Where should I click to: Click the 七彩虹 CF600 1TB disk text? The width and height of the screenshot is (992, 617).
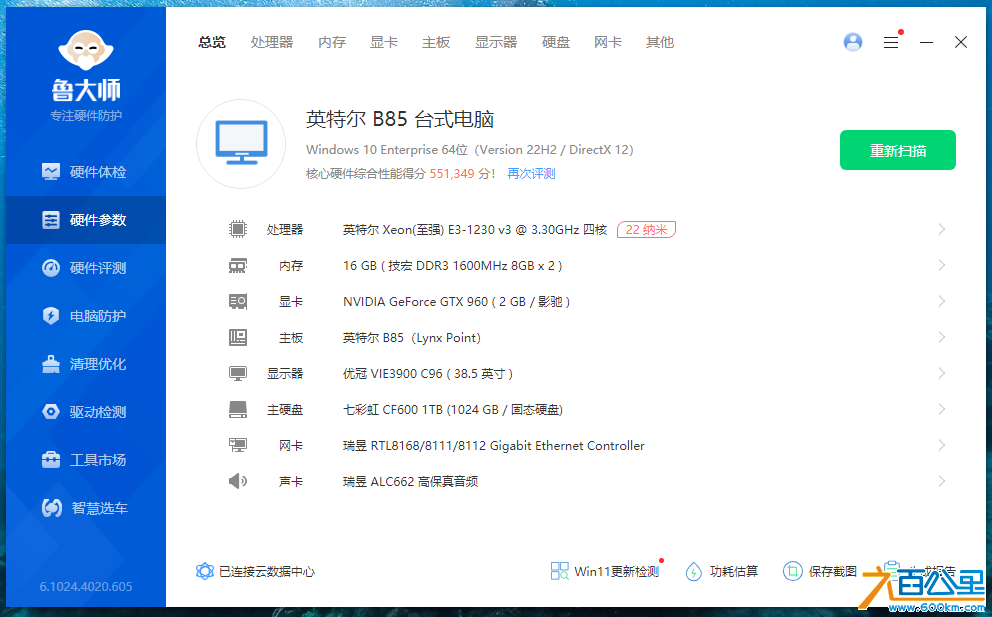[453, 410]
